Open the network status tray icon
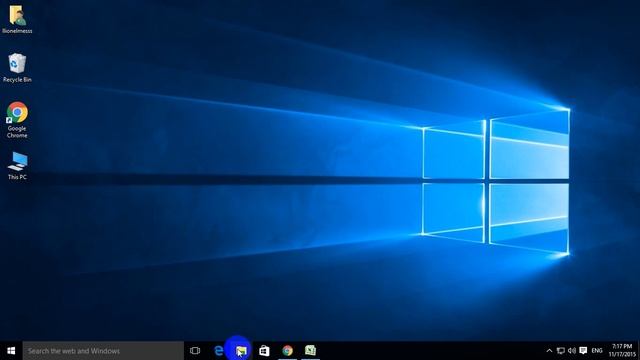640x360 pixels. pyautogui.click(x=561, y=351)
